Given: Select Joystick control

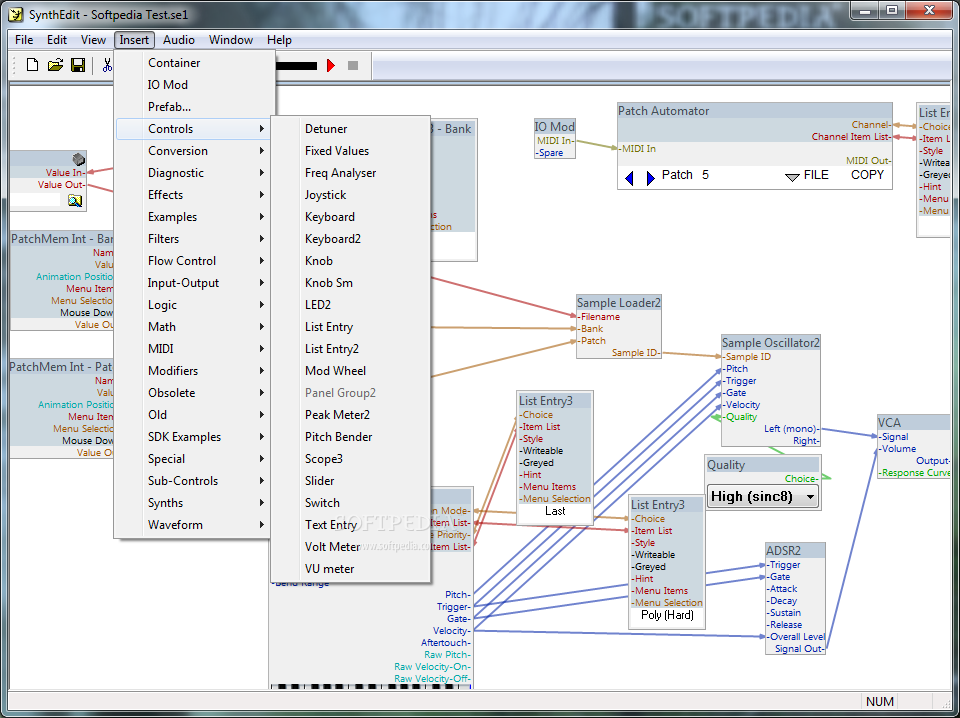Looking at the screenshot, I should click(x=350, y=195).
